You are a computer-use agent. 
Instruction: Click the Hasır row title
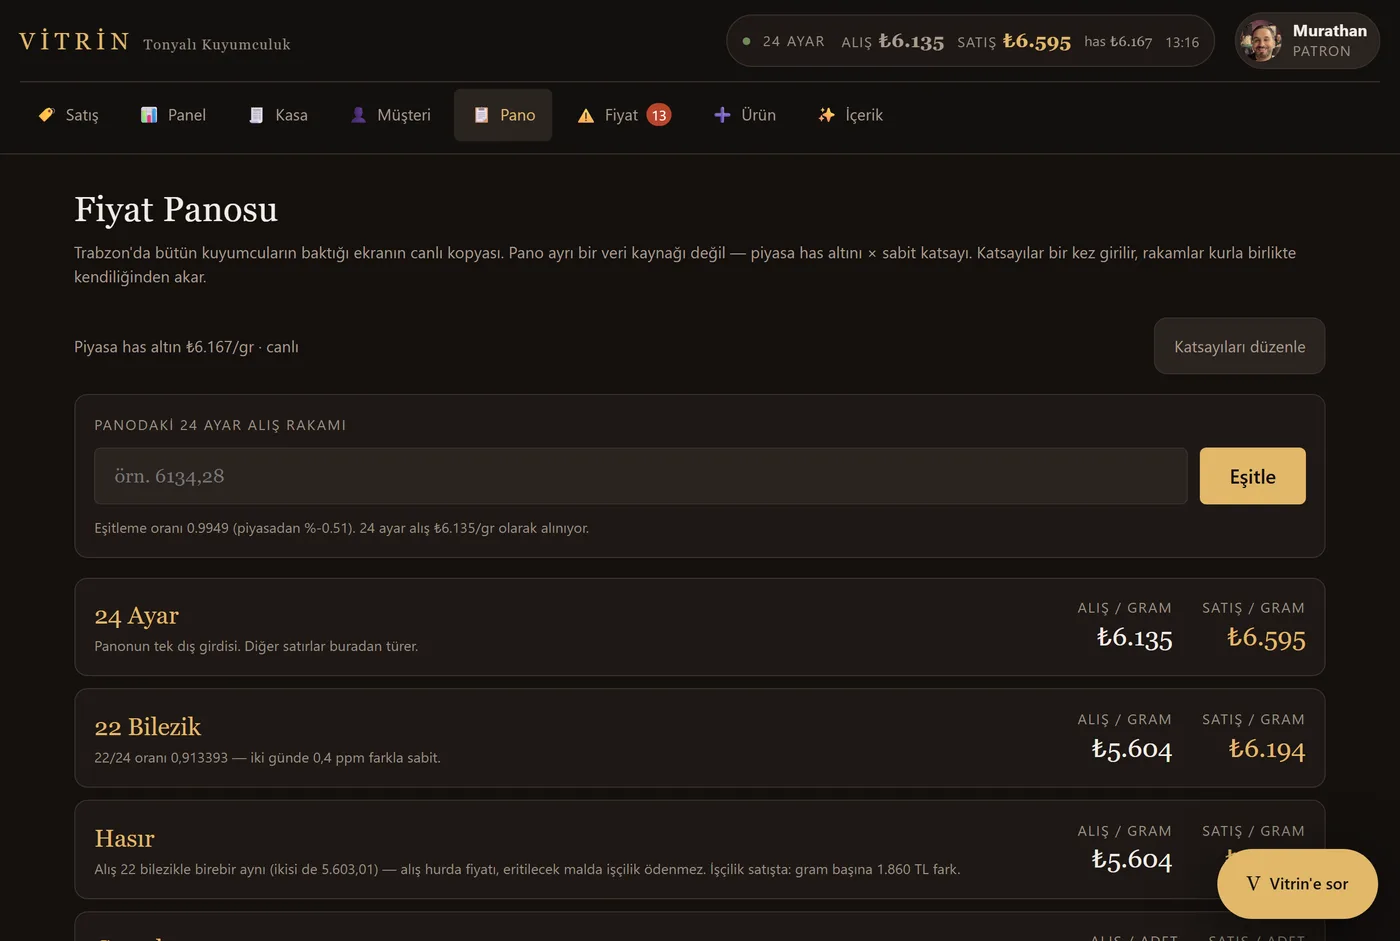click(125, 838)
